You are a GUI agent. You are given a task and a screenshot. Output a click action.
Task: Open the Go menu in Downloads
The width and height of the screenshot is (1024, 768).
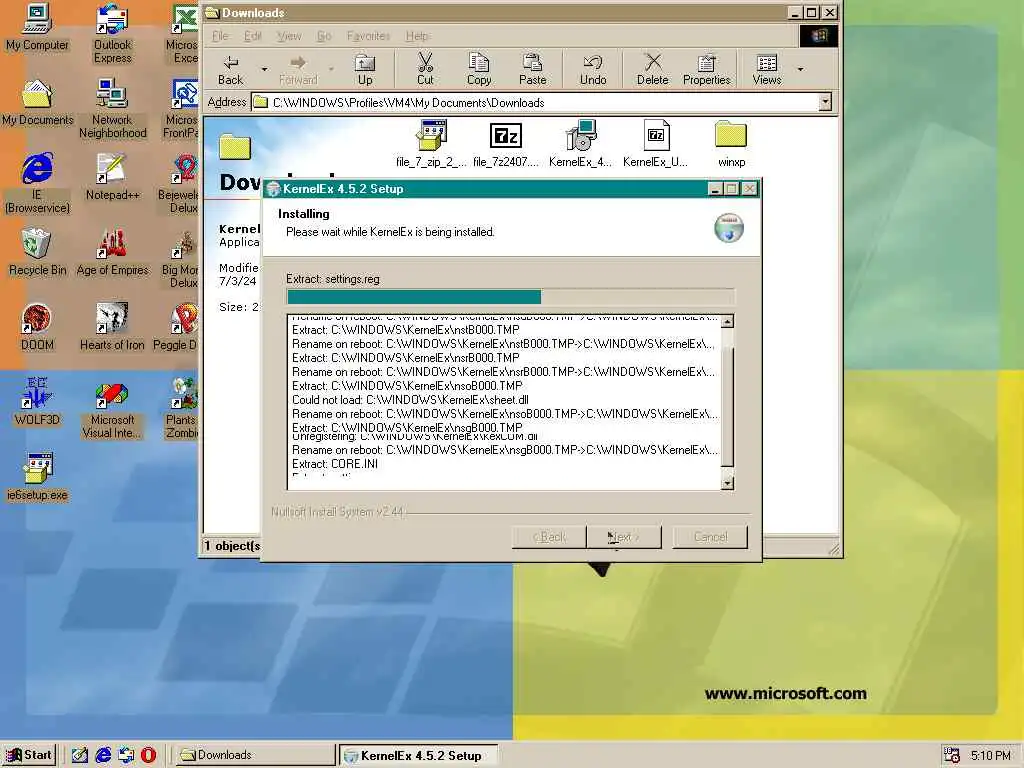(324, 36)
